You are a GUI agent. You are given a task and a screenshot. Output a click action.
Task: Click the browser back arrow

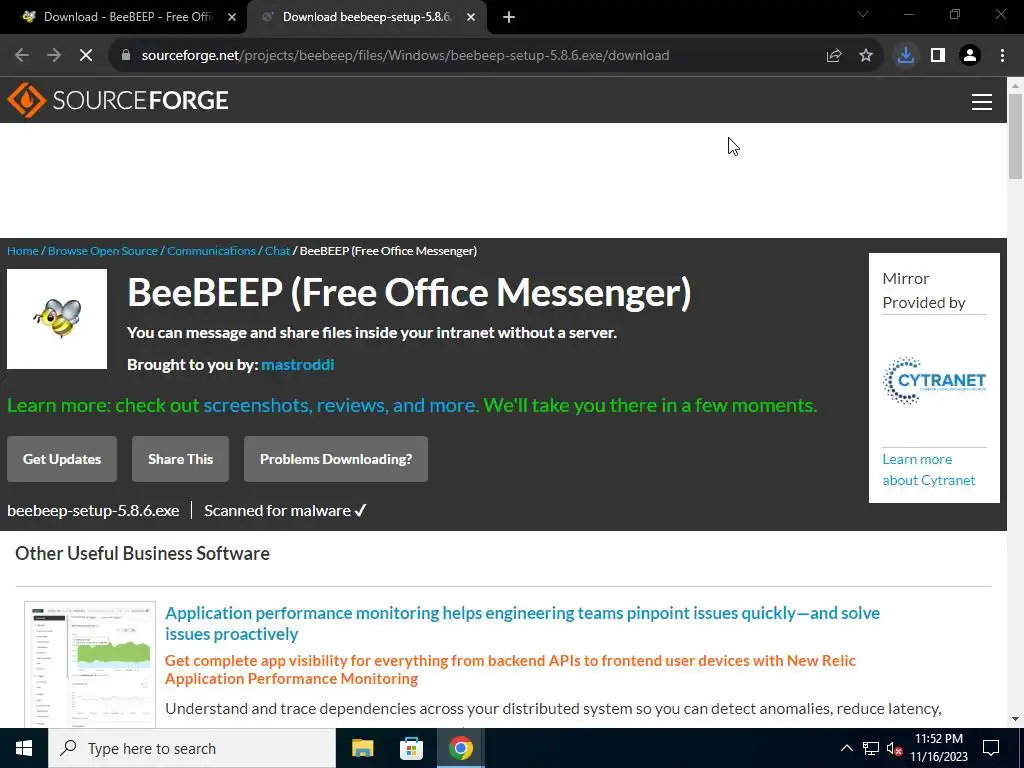point(22,56)
